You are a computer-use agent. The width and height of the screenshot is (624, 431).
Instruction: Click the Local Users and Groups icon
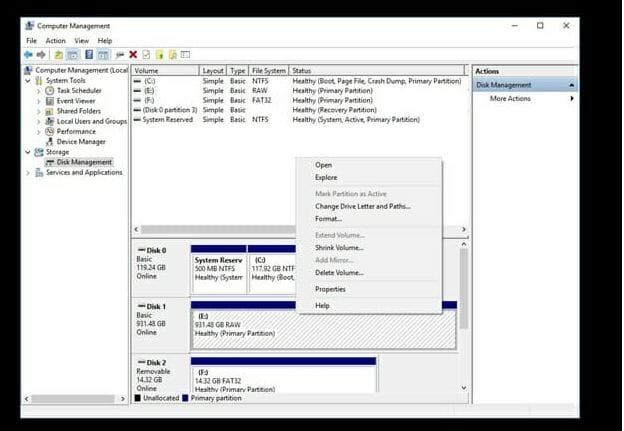pyautogui.click(x=49, y=121)
